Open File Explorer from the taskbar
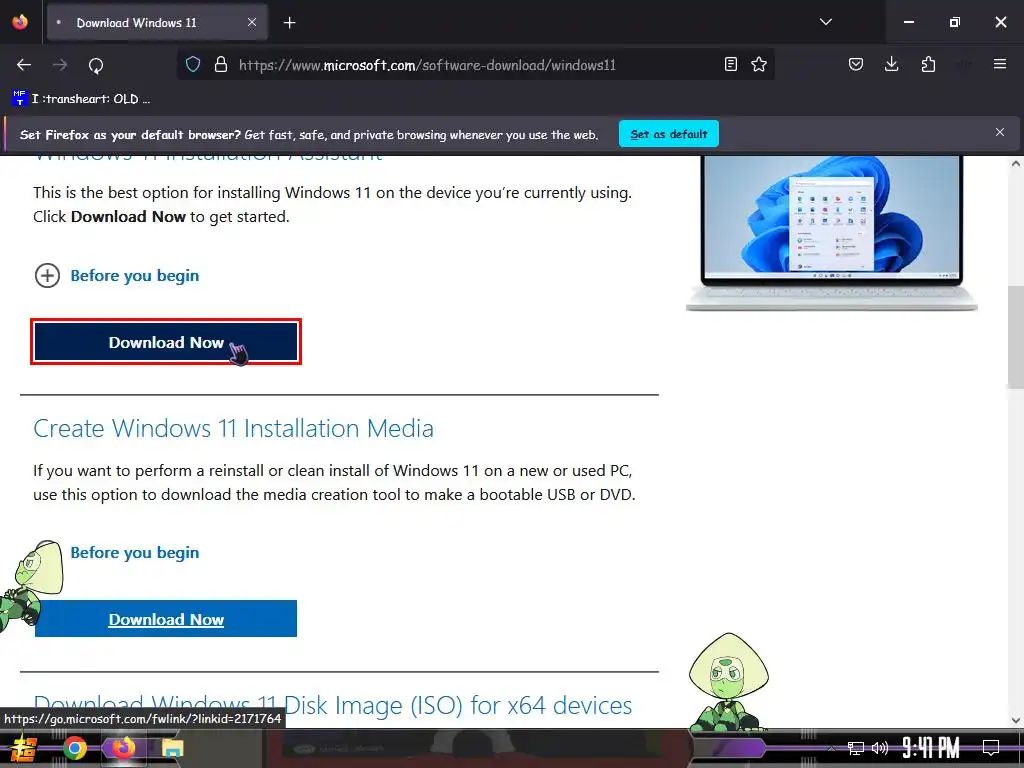The width and height of the screenshot is (1024, 768). 172,748
